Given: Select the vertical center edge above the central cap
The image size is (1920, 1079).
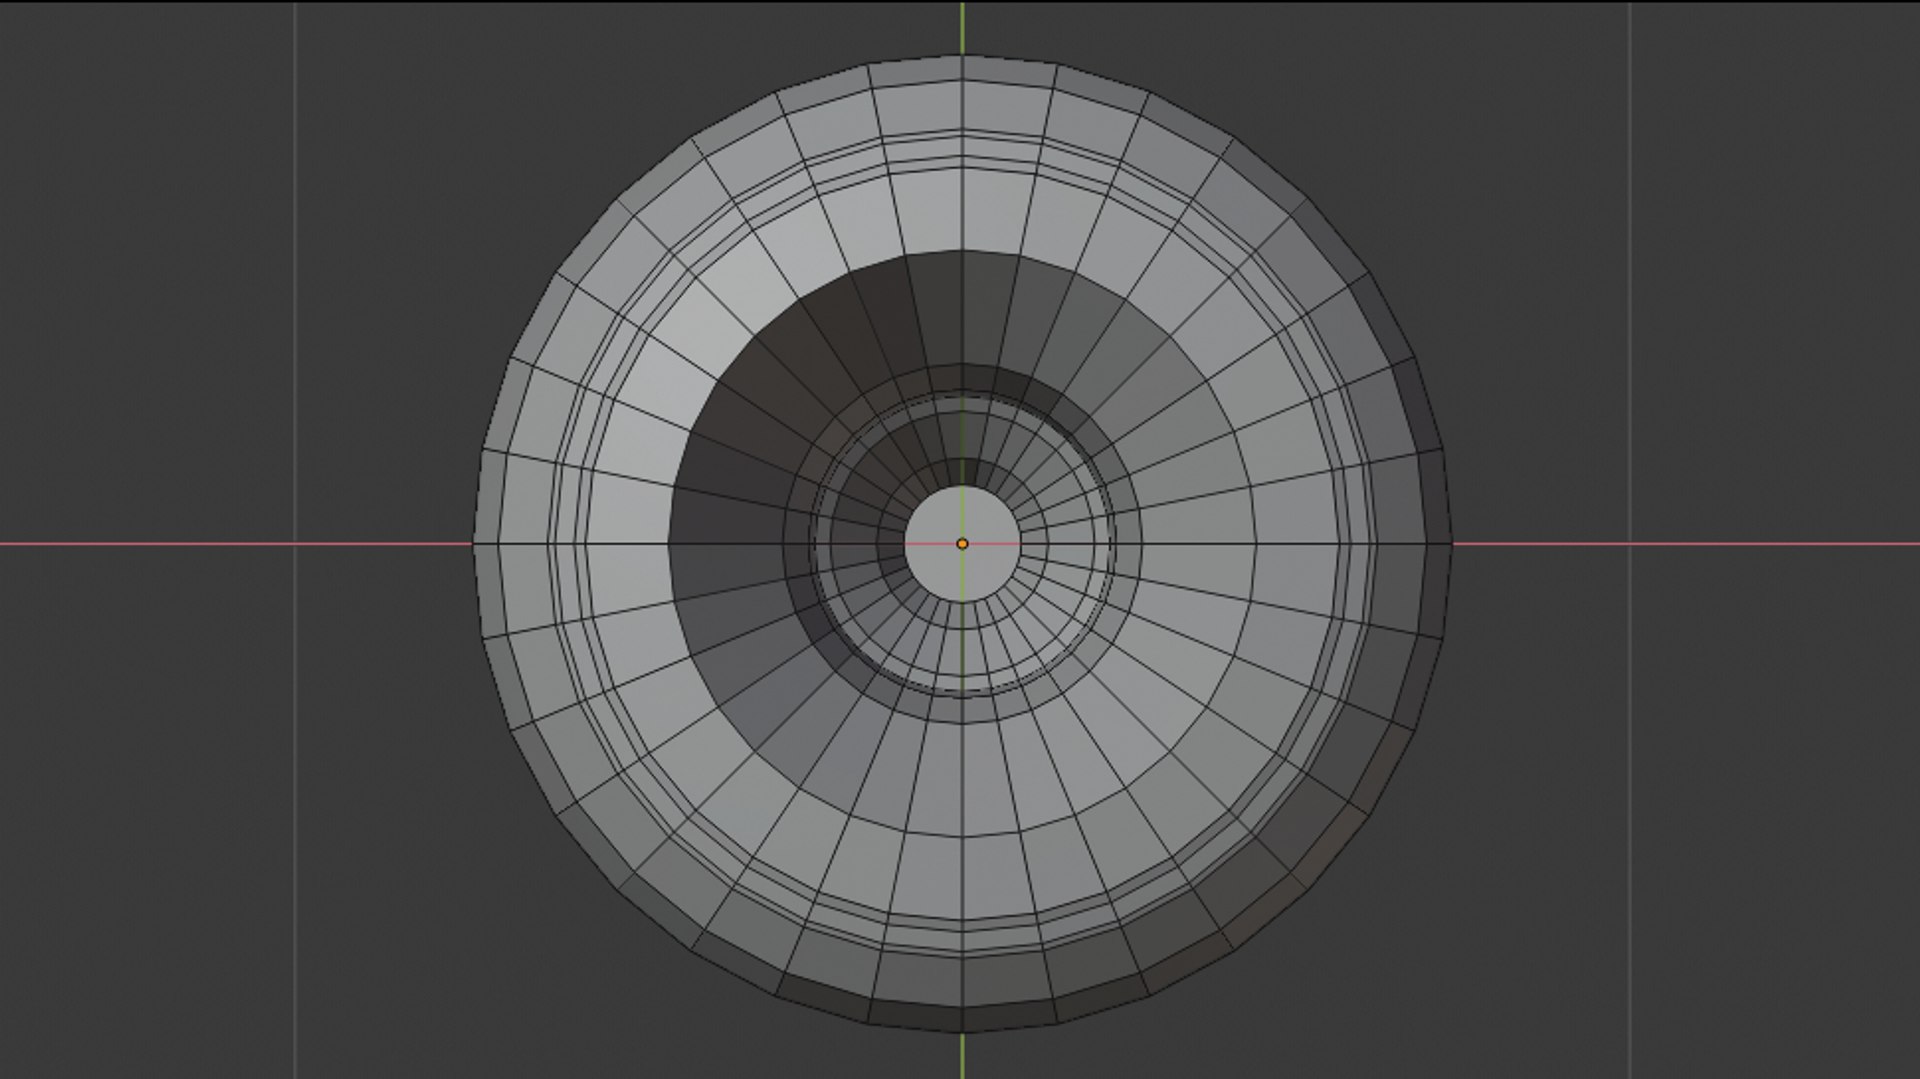Looking at the screenshot, I should click(962, 425).
